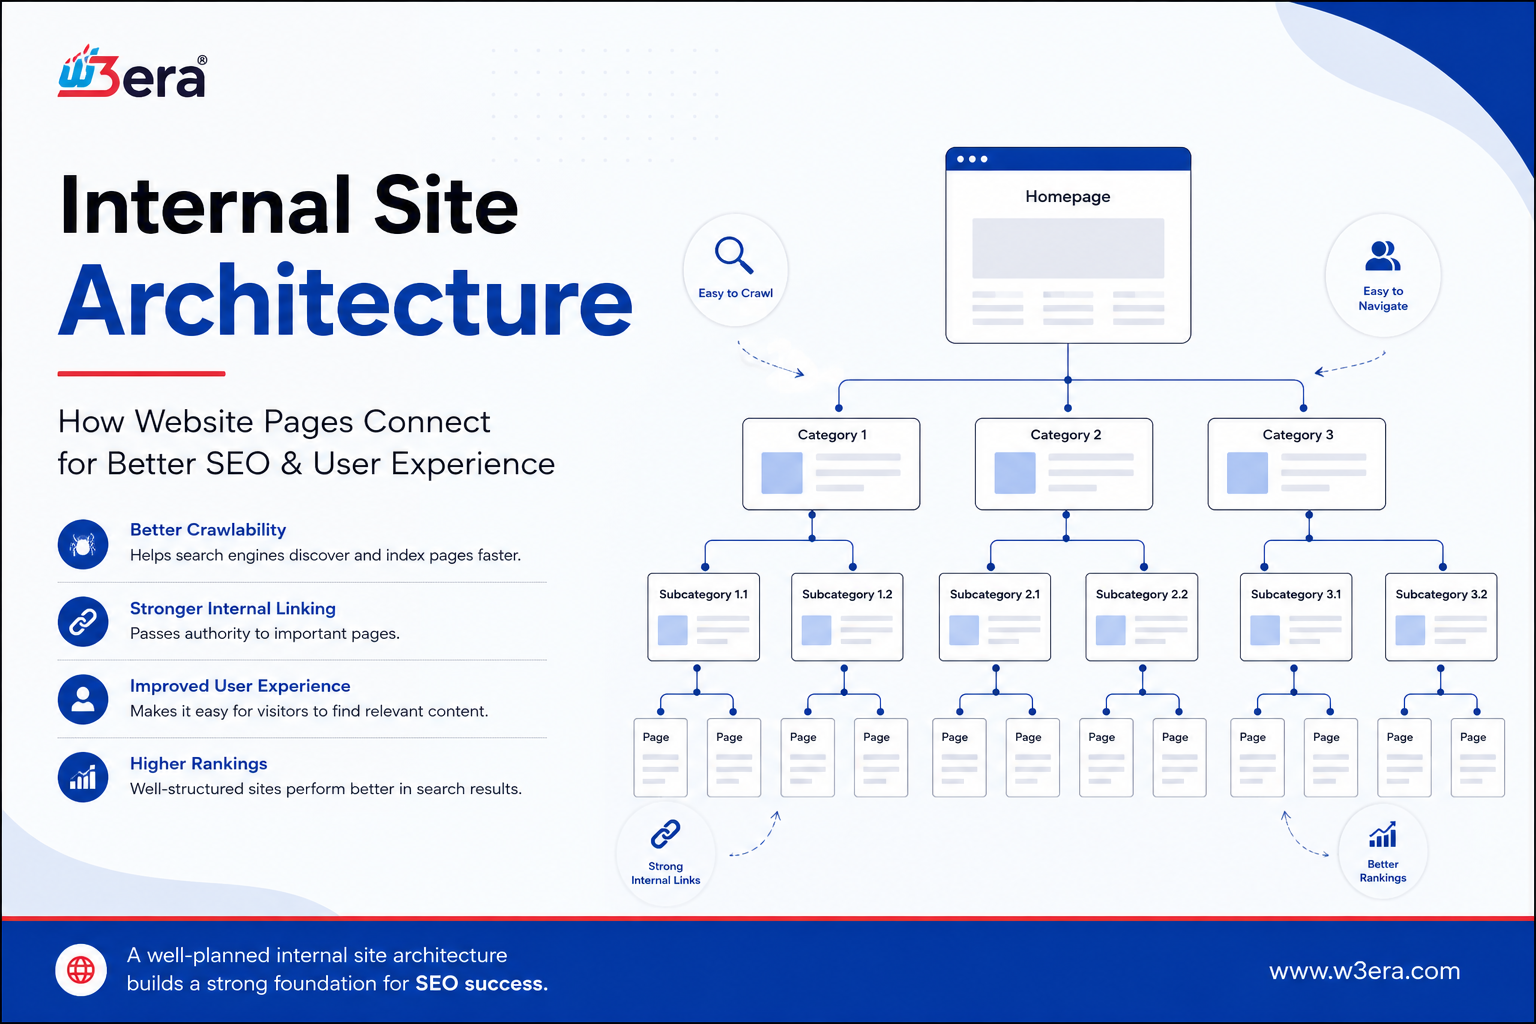Viewport: 1536px width, 1024px height.
Task: Click the Easy to Crawl label
Action: 736,293
